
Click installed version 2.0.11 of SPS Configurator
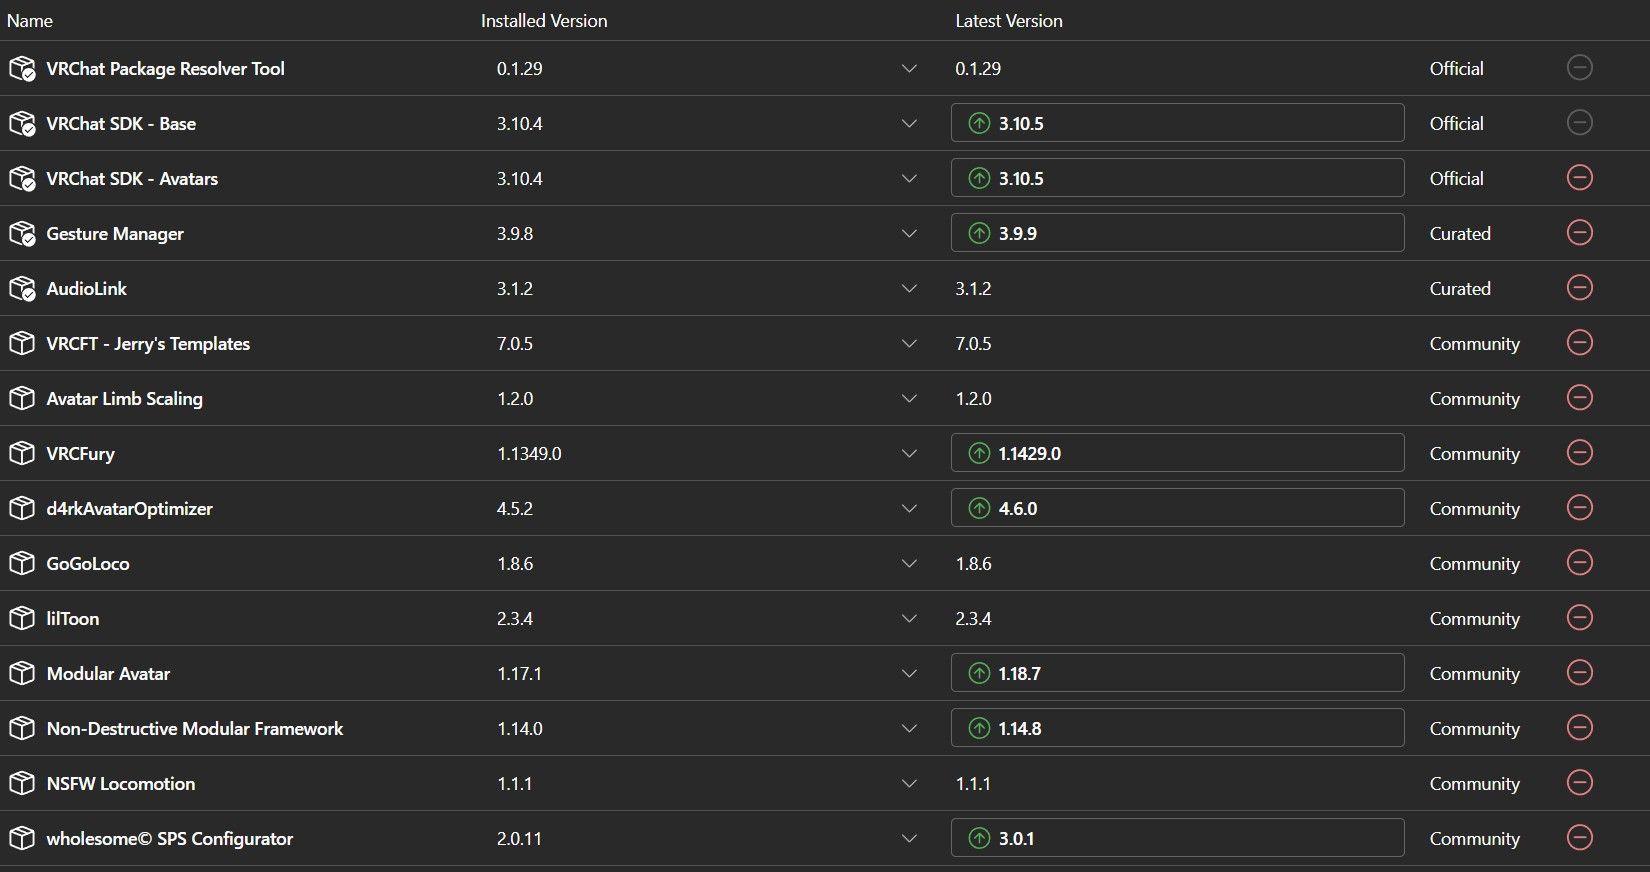(x=519, y=839)
